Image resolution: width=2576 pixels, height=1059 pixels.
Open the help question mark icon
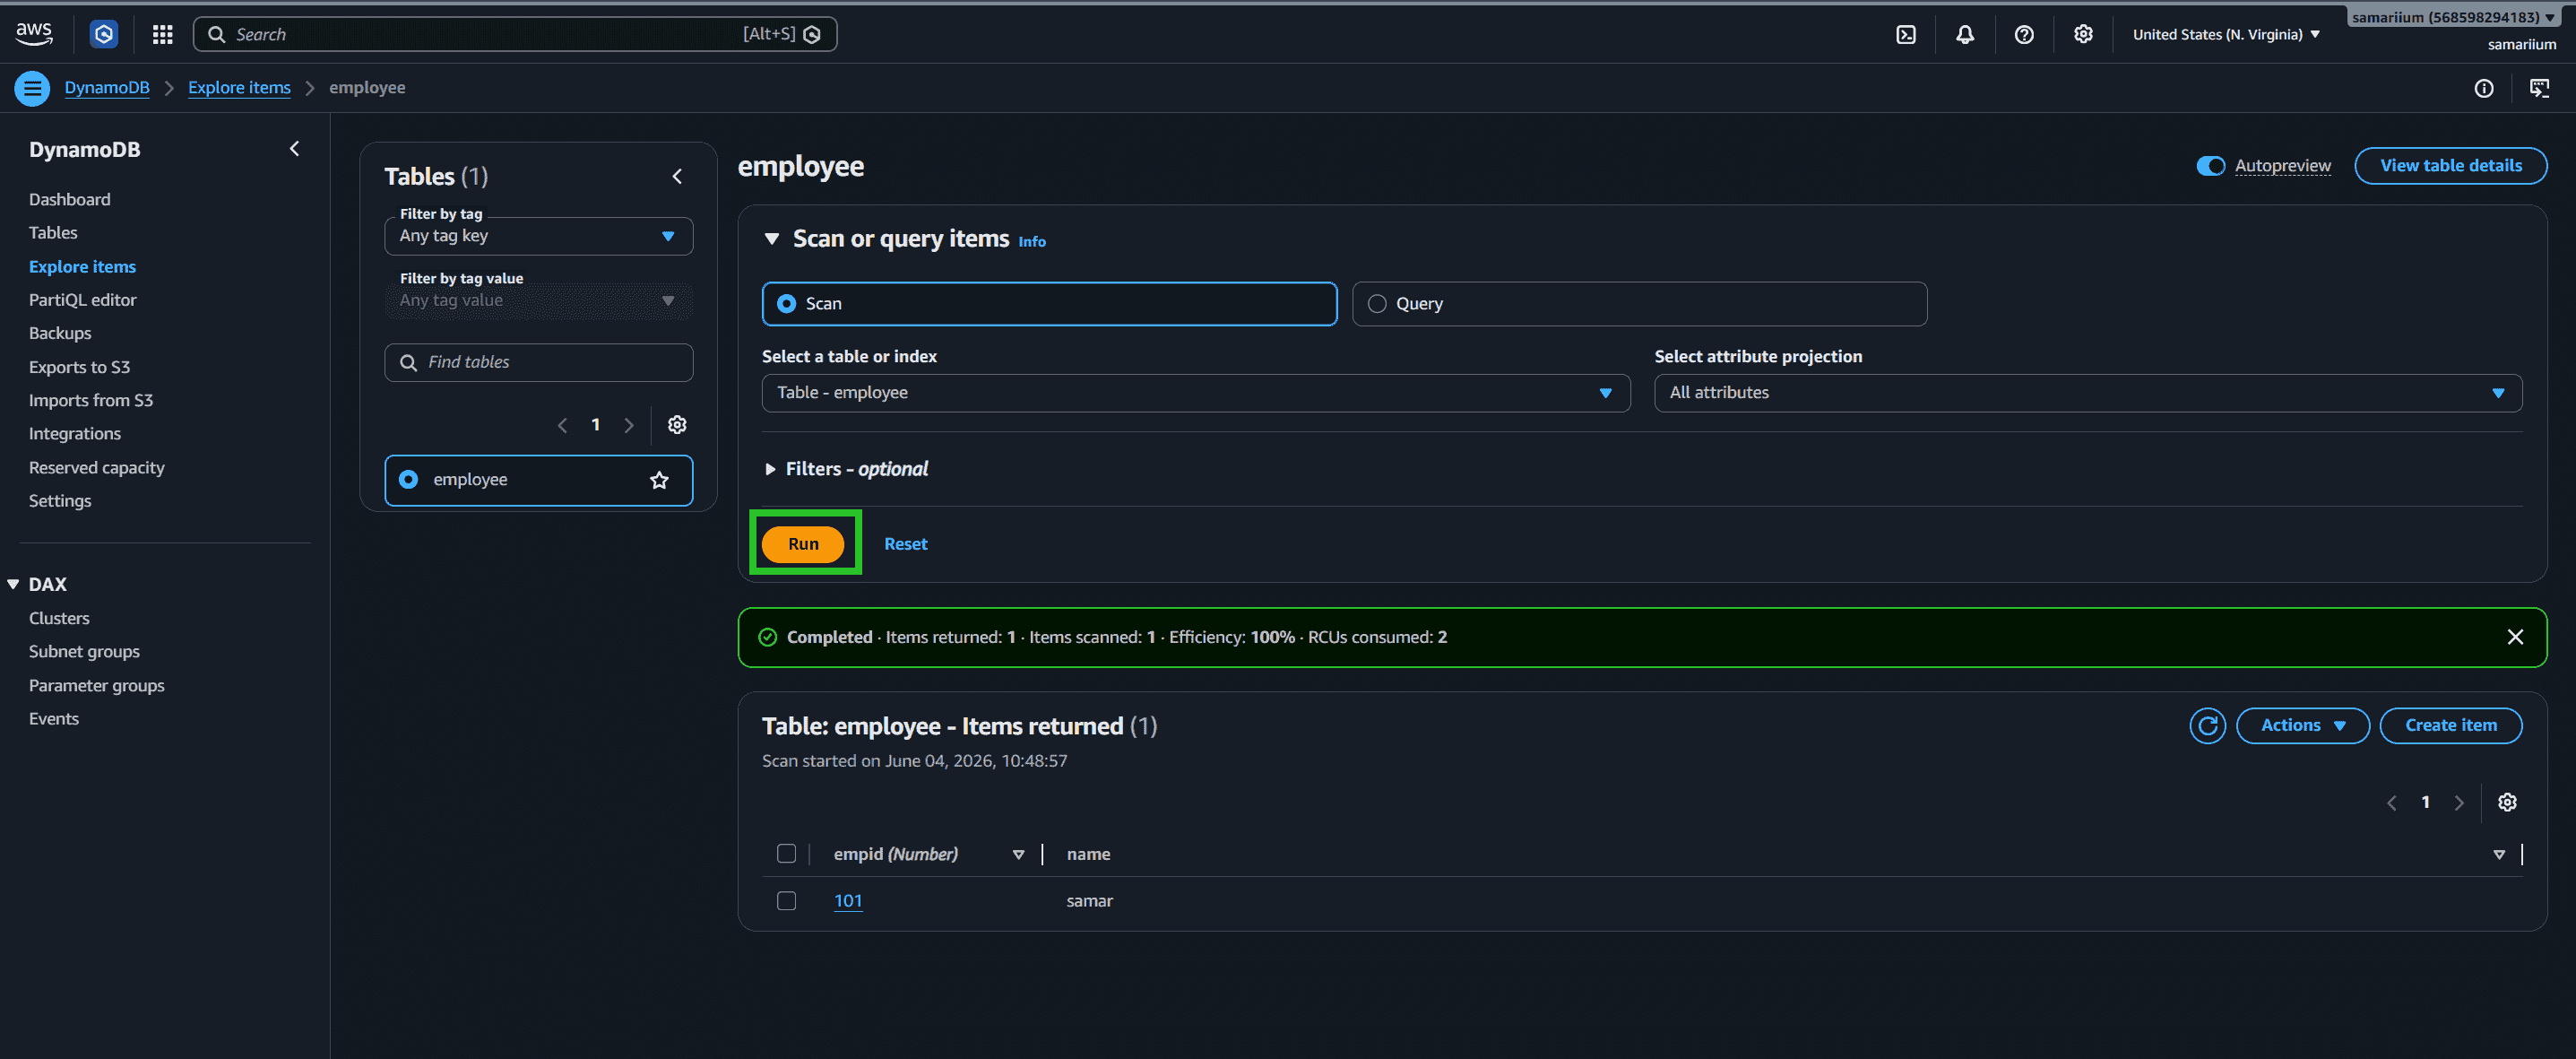tap(2024, 34)
